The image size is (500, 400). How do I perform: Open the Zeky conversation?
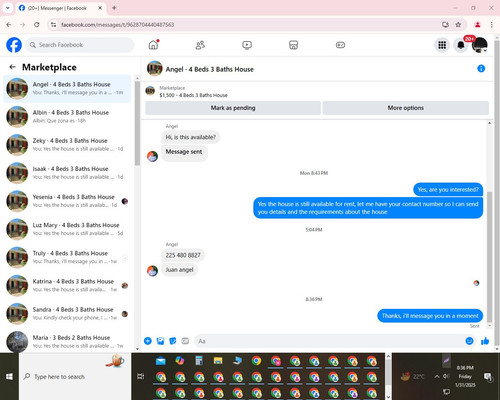tap(67, 145)
